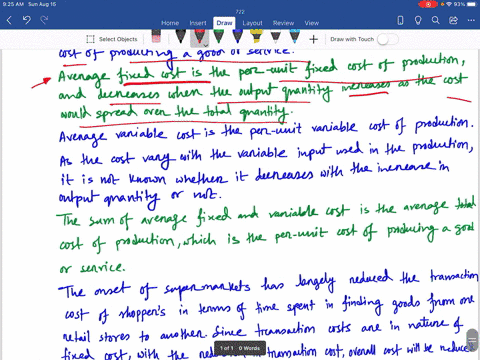The height and width of the screenshot is (360, 480).
Task: Select the white-tipped pencil
Action: tap(275, 37)
